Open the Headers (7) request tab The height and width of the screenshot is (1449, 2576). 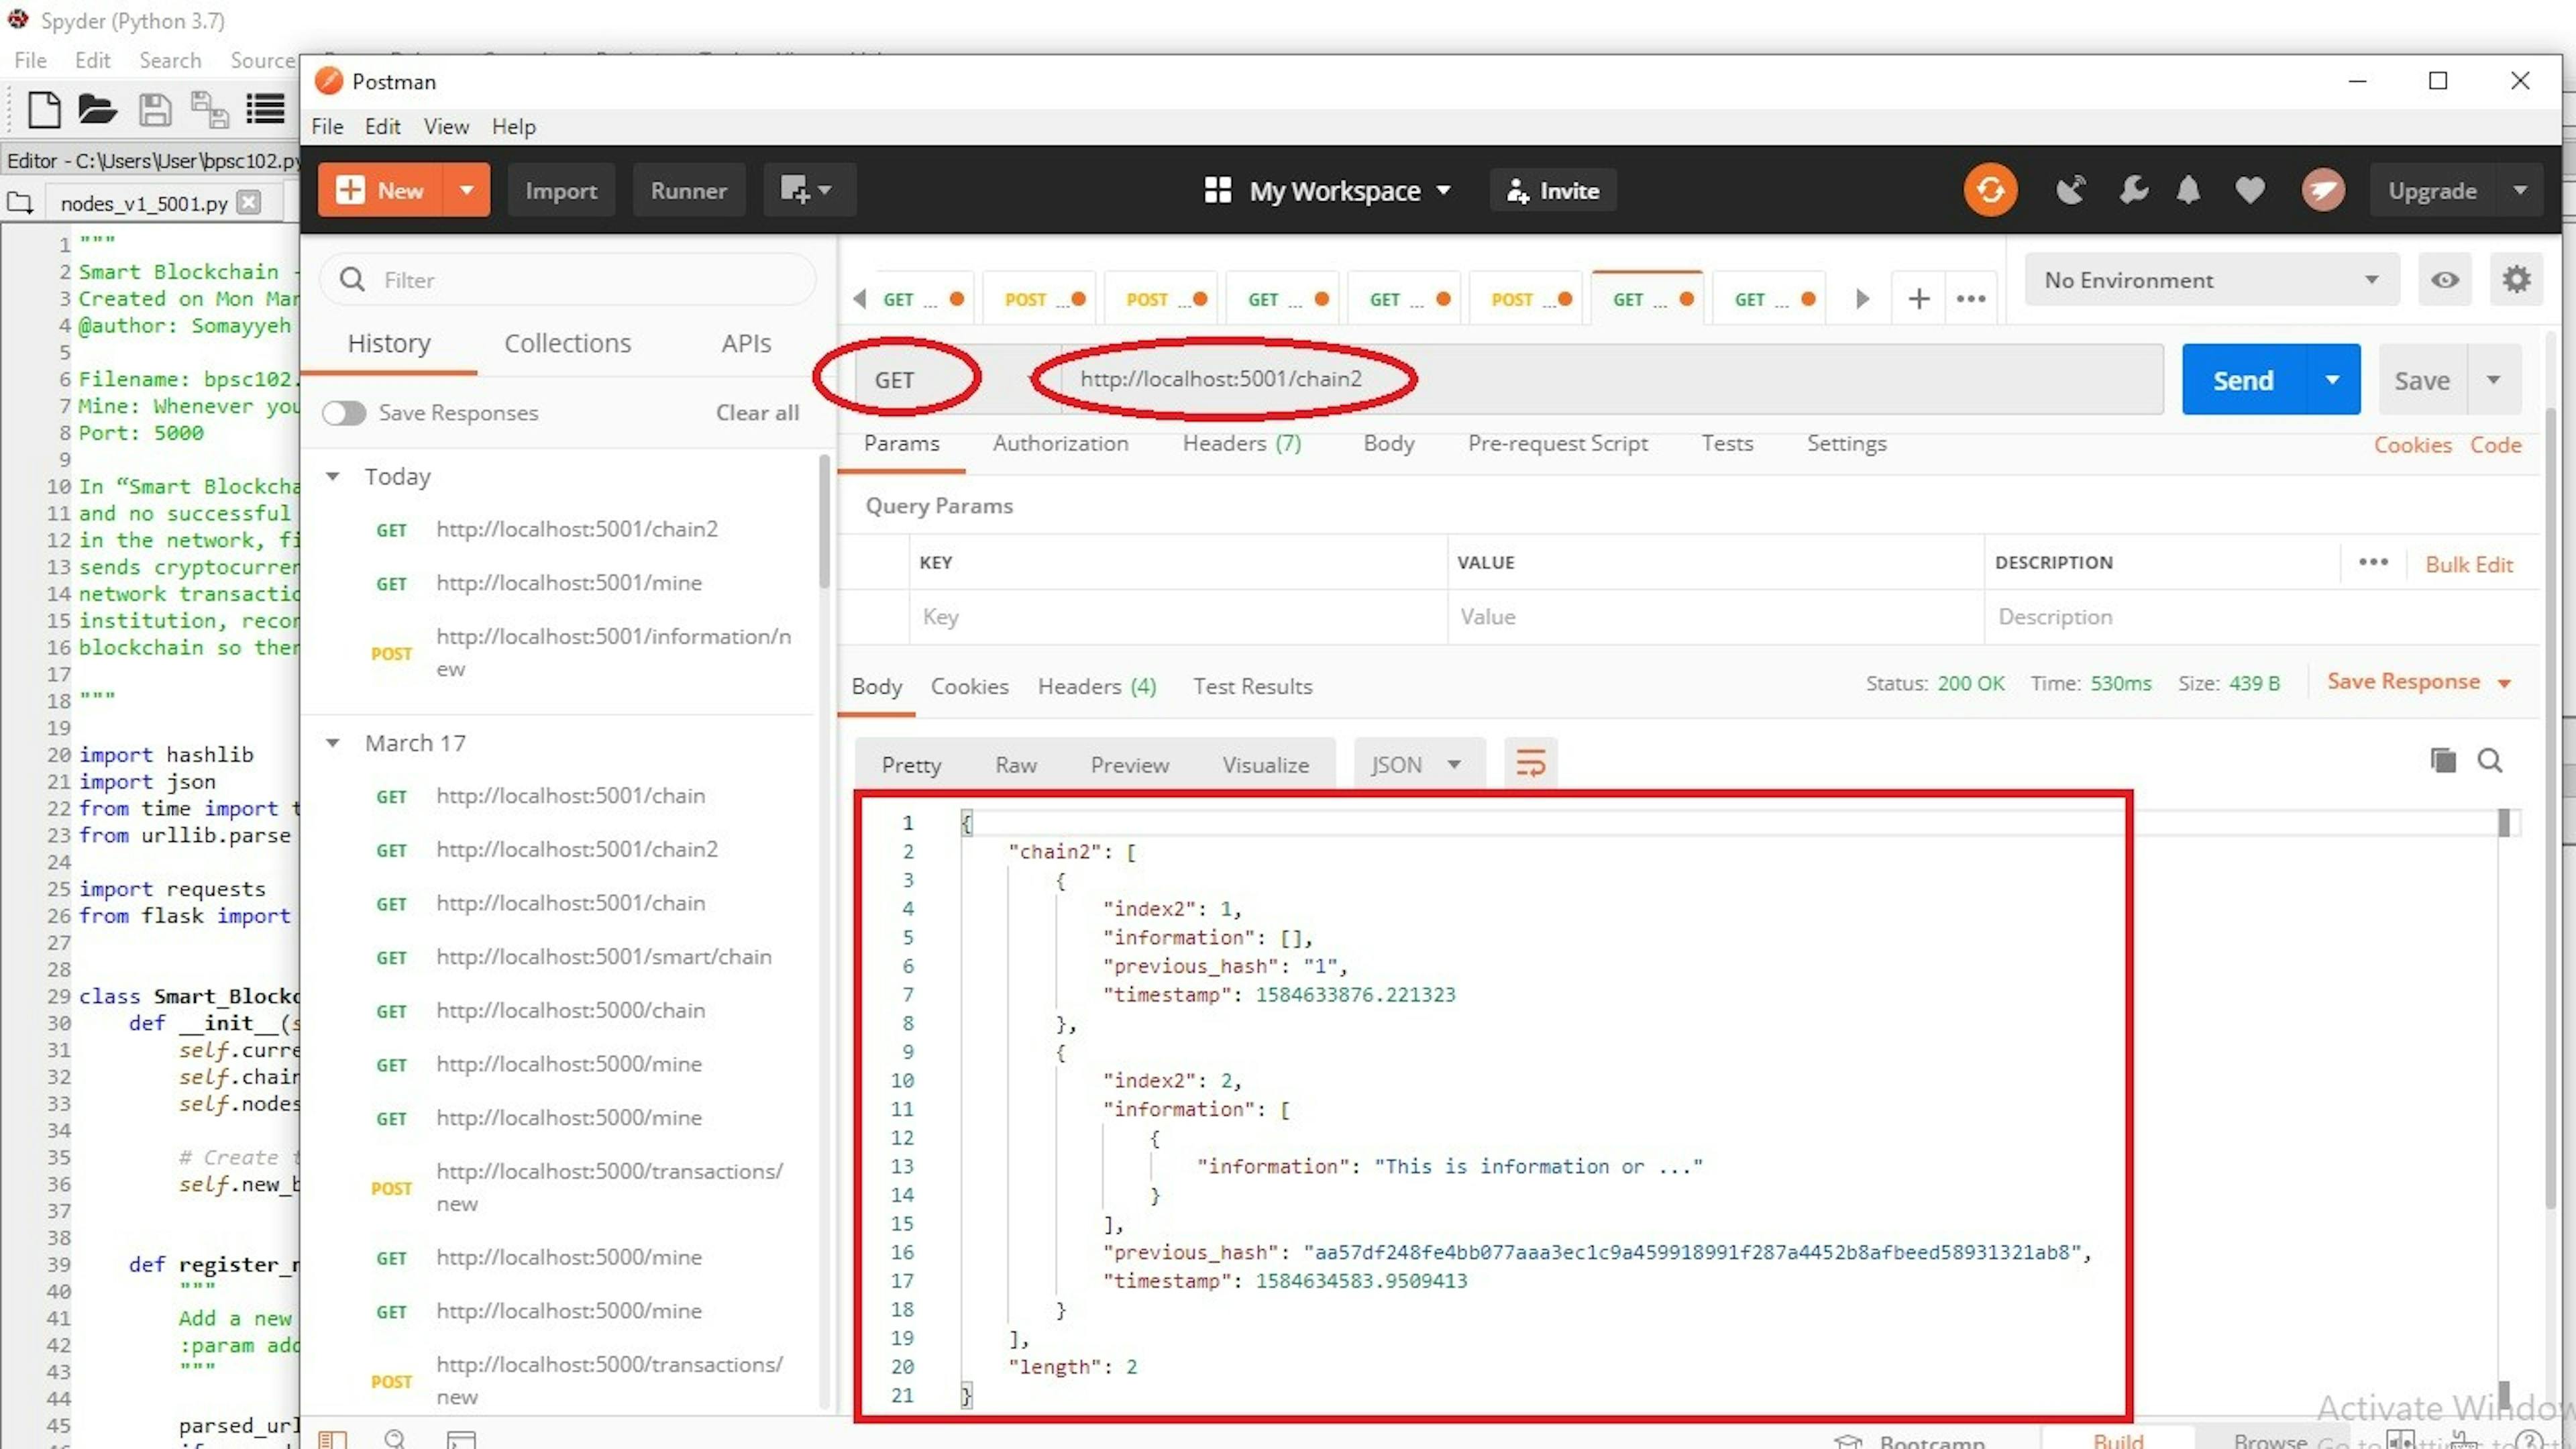coord(1242,443)
